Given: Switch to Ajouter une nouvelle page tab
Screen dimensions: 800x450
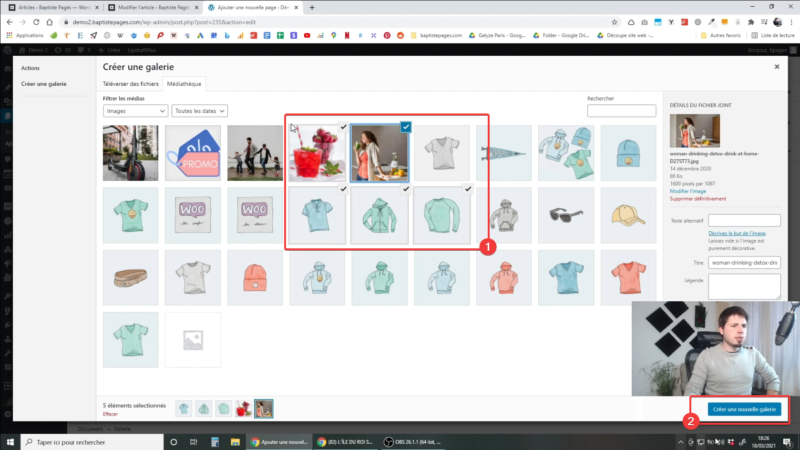Looking at the screenshot, I should click(x=253, y=8).
